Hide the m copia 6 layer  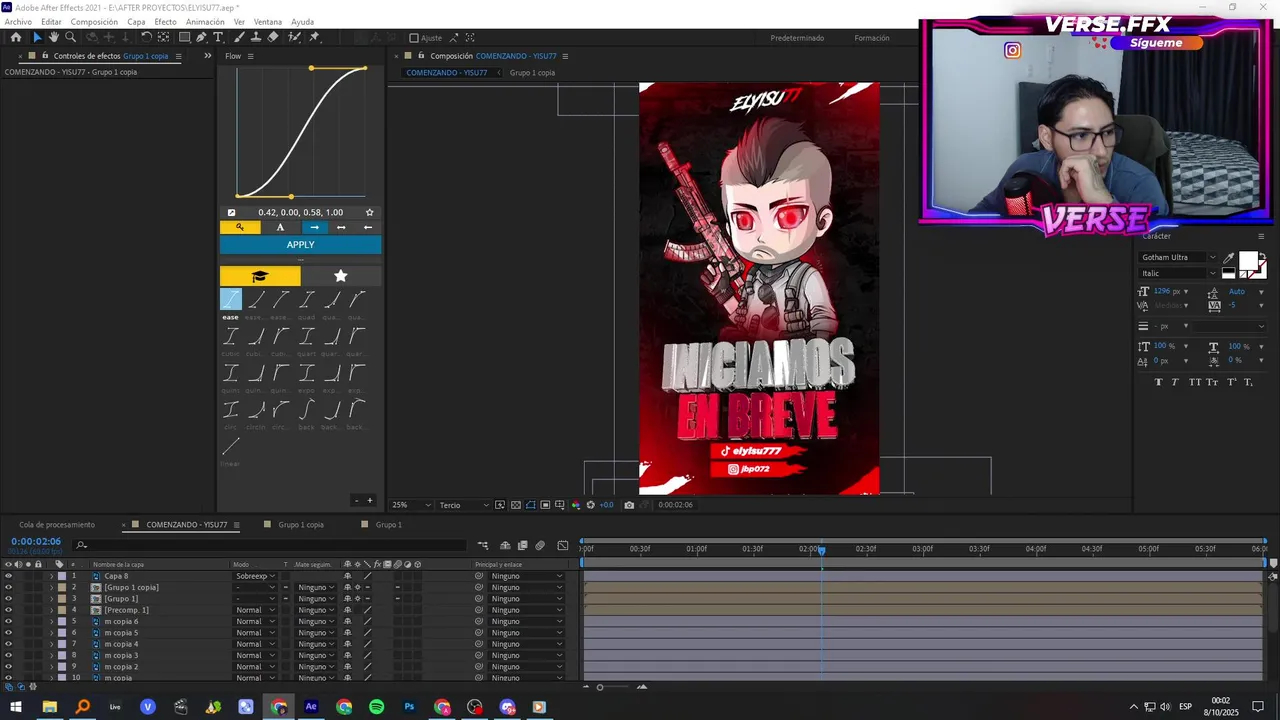click(8, 621)
